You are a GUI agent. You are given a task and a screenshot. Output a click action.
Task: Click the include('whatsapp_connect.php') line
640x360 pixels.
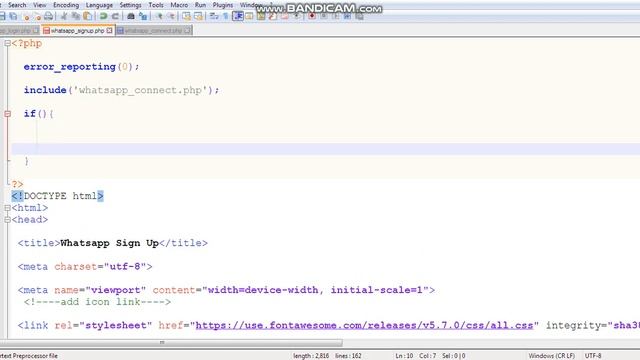[x=121, y=90]
